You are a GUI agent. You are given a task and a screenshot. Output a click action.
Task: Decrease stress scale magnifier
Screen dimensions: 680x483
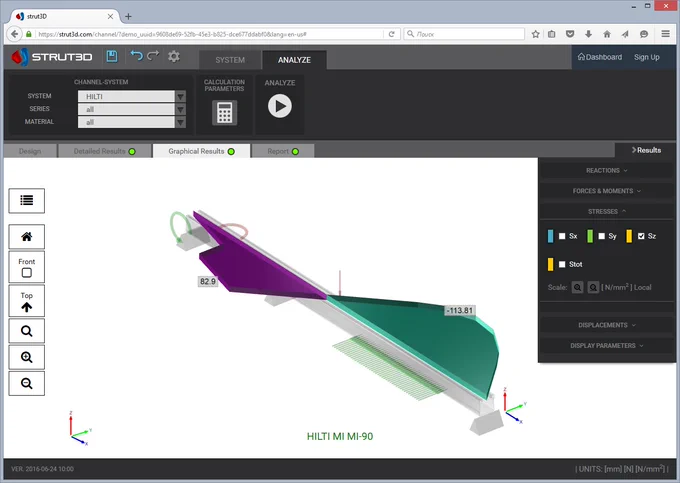[593, 287]
